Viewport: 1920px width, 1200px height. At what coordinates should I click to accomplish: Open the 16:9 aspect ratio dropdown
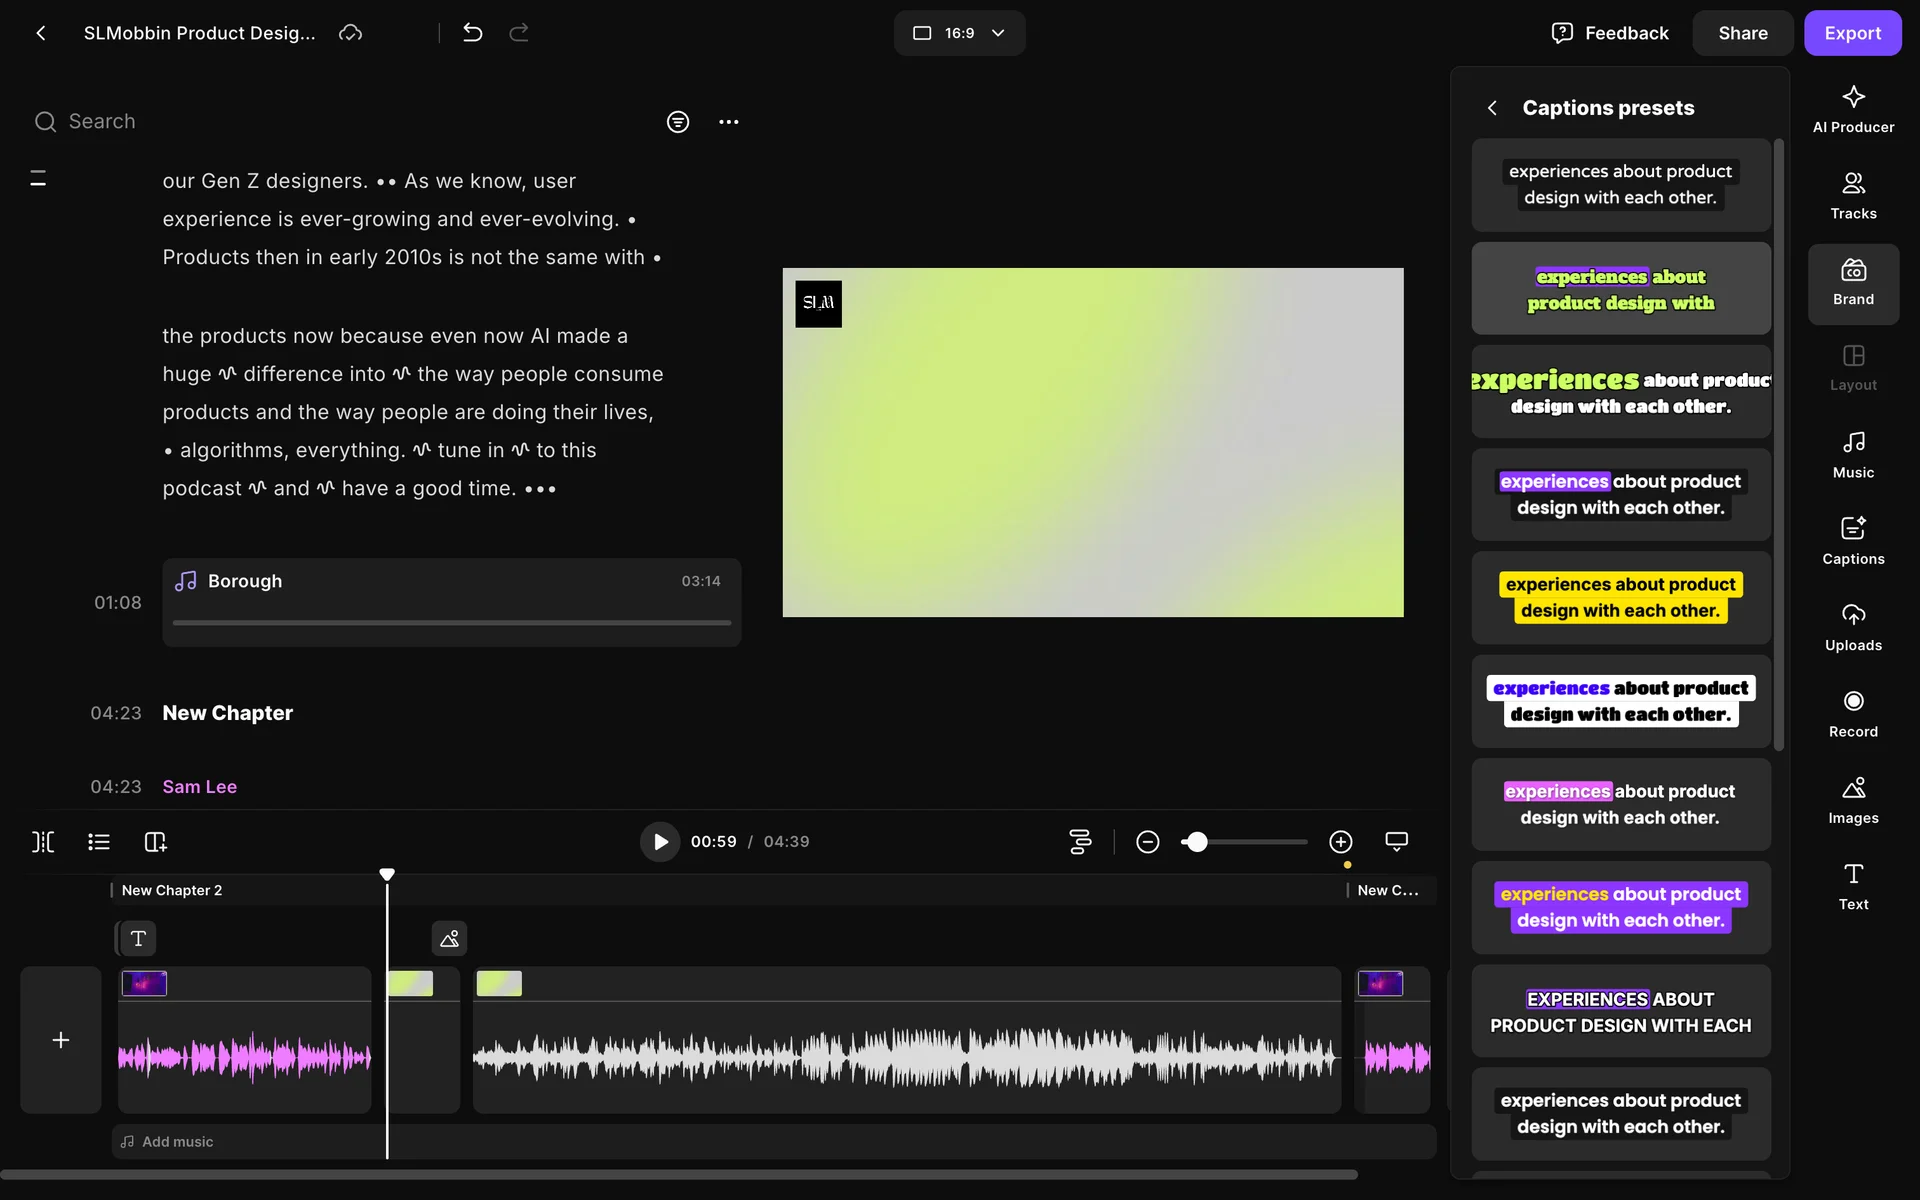(x=958, y=33)
